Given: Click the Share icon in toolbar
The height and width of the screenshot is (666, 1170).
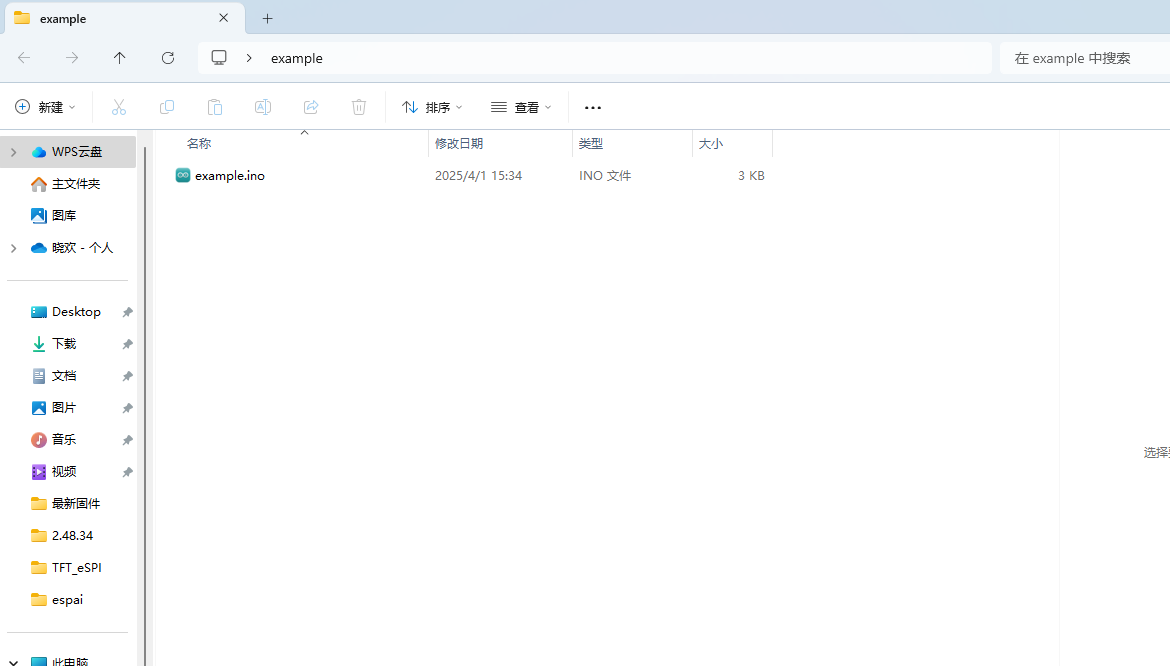Looking at the screenshot, I should coord(311,107).
